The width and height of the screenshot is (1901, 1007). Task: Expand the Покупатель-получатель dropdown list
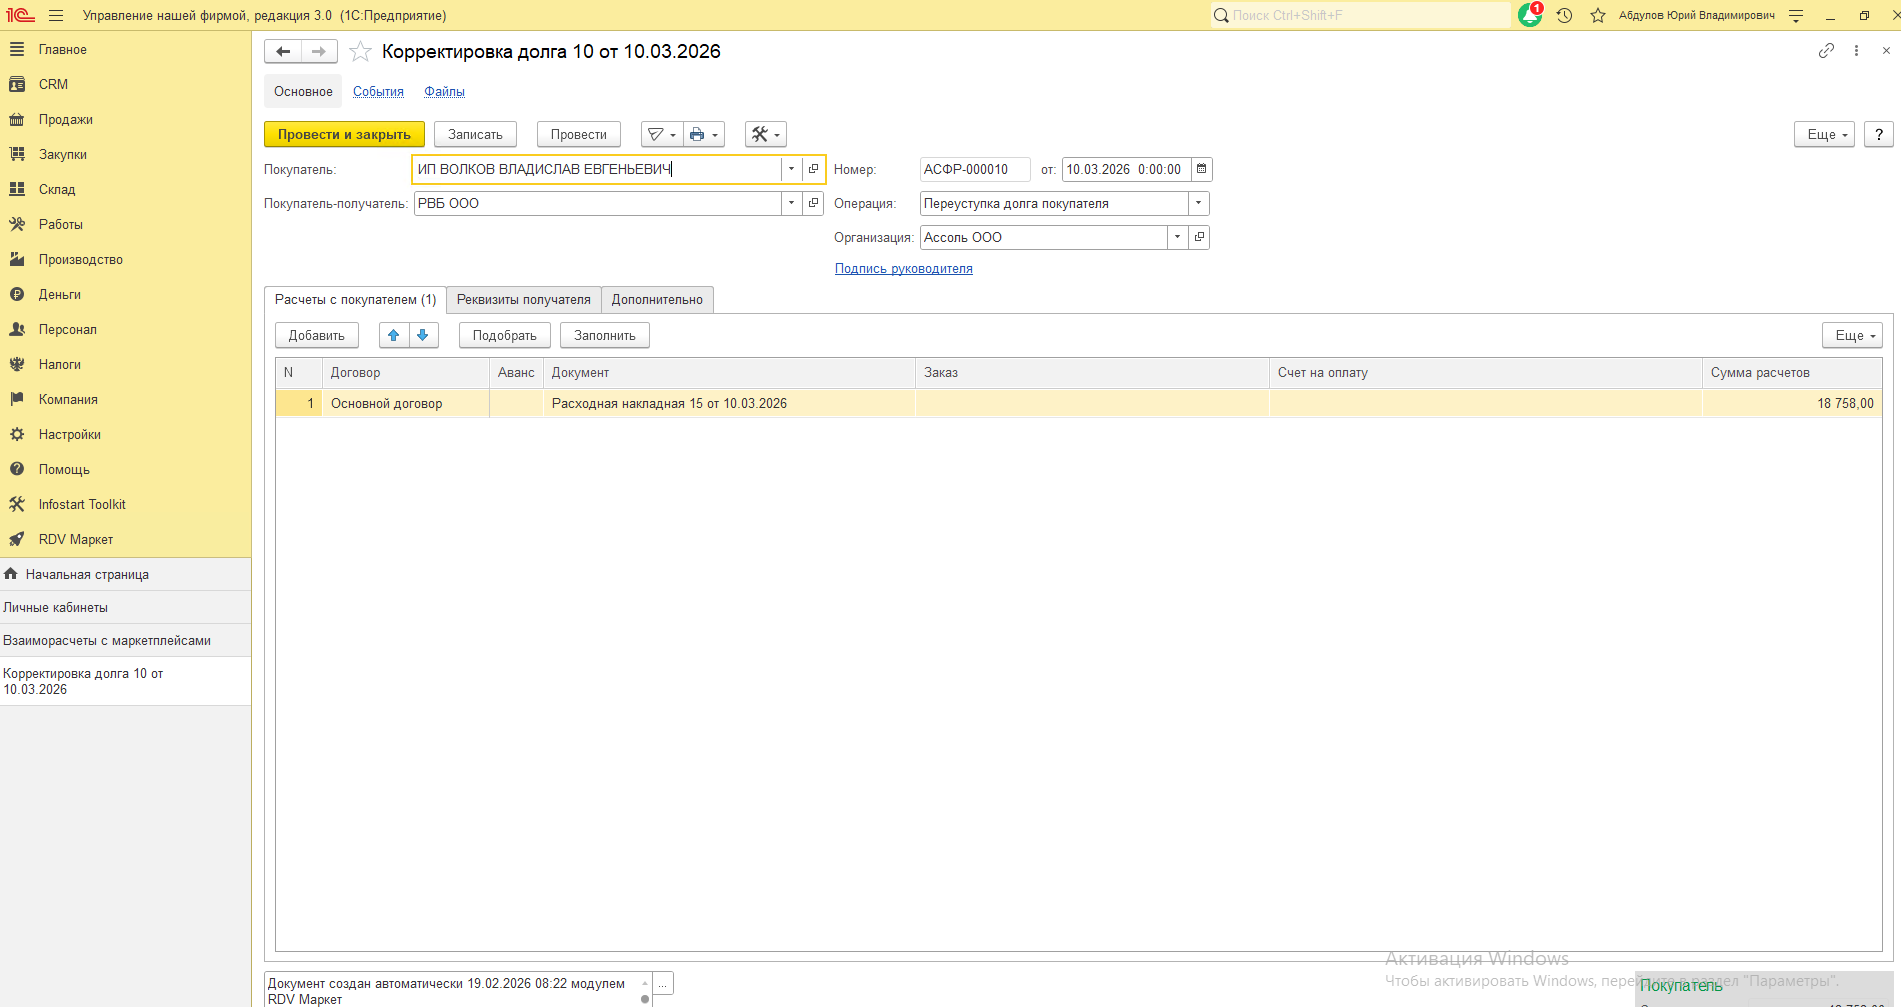coord(791,203)
